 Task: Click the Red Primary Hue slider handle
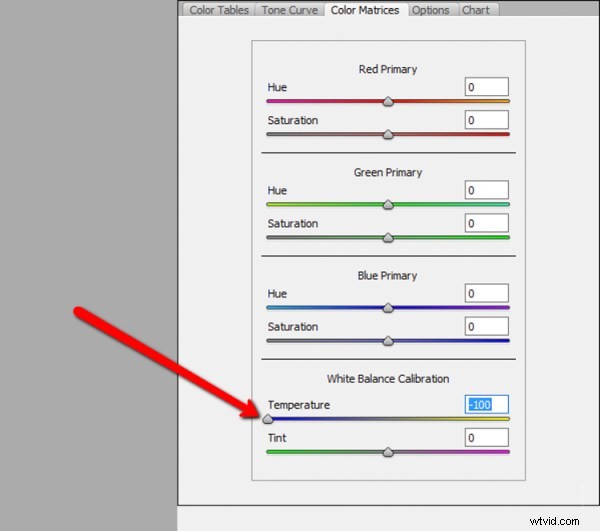[x=388, y=101]
